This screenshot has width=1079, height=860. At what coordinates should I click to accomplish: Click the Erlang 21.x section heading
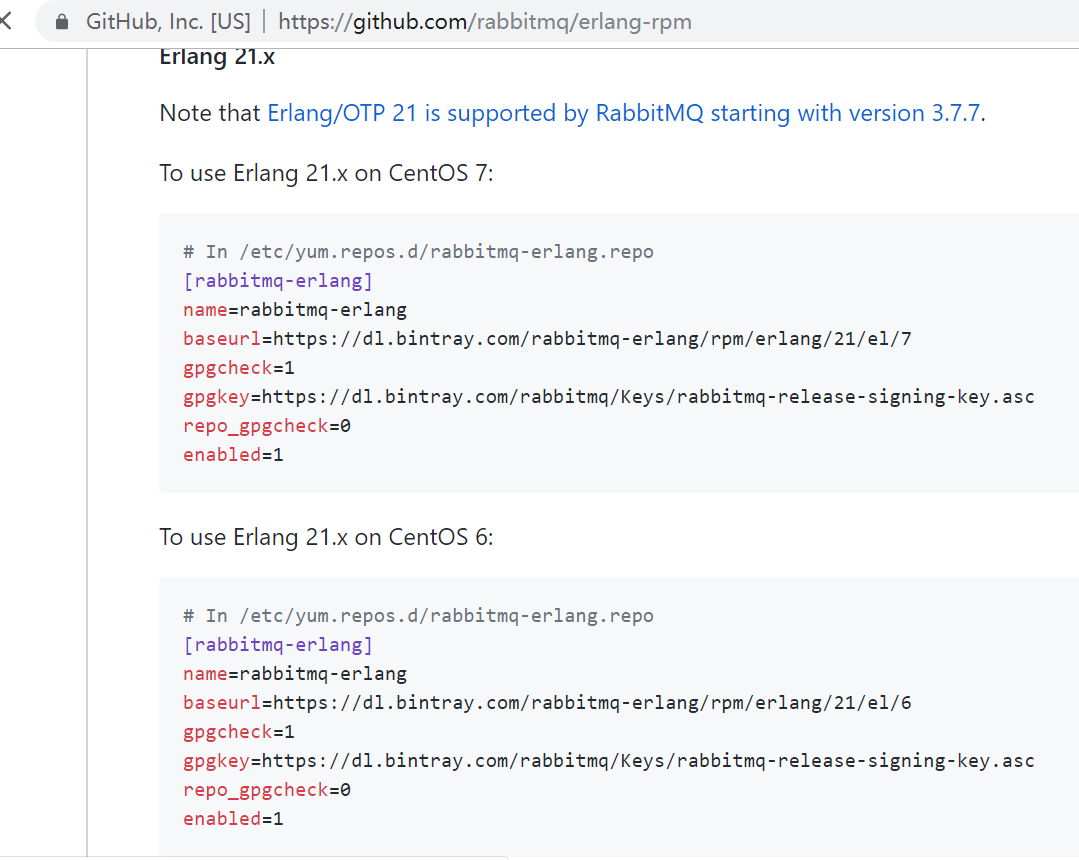217,57
